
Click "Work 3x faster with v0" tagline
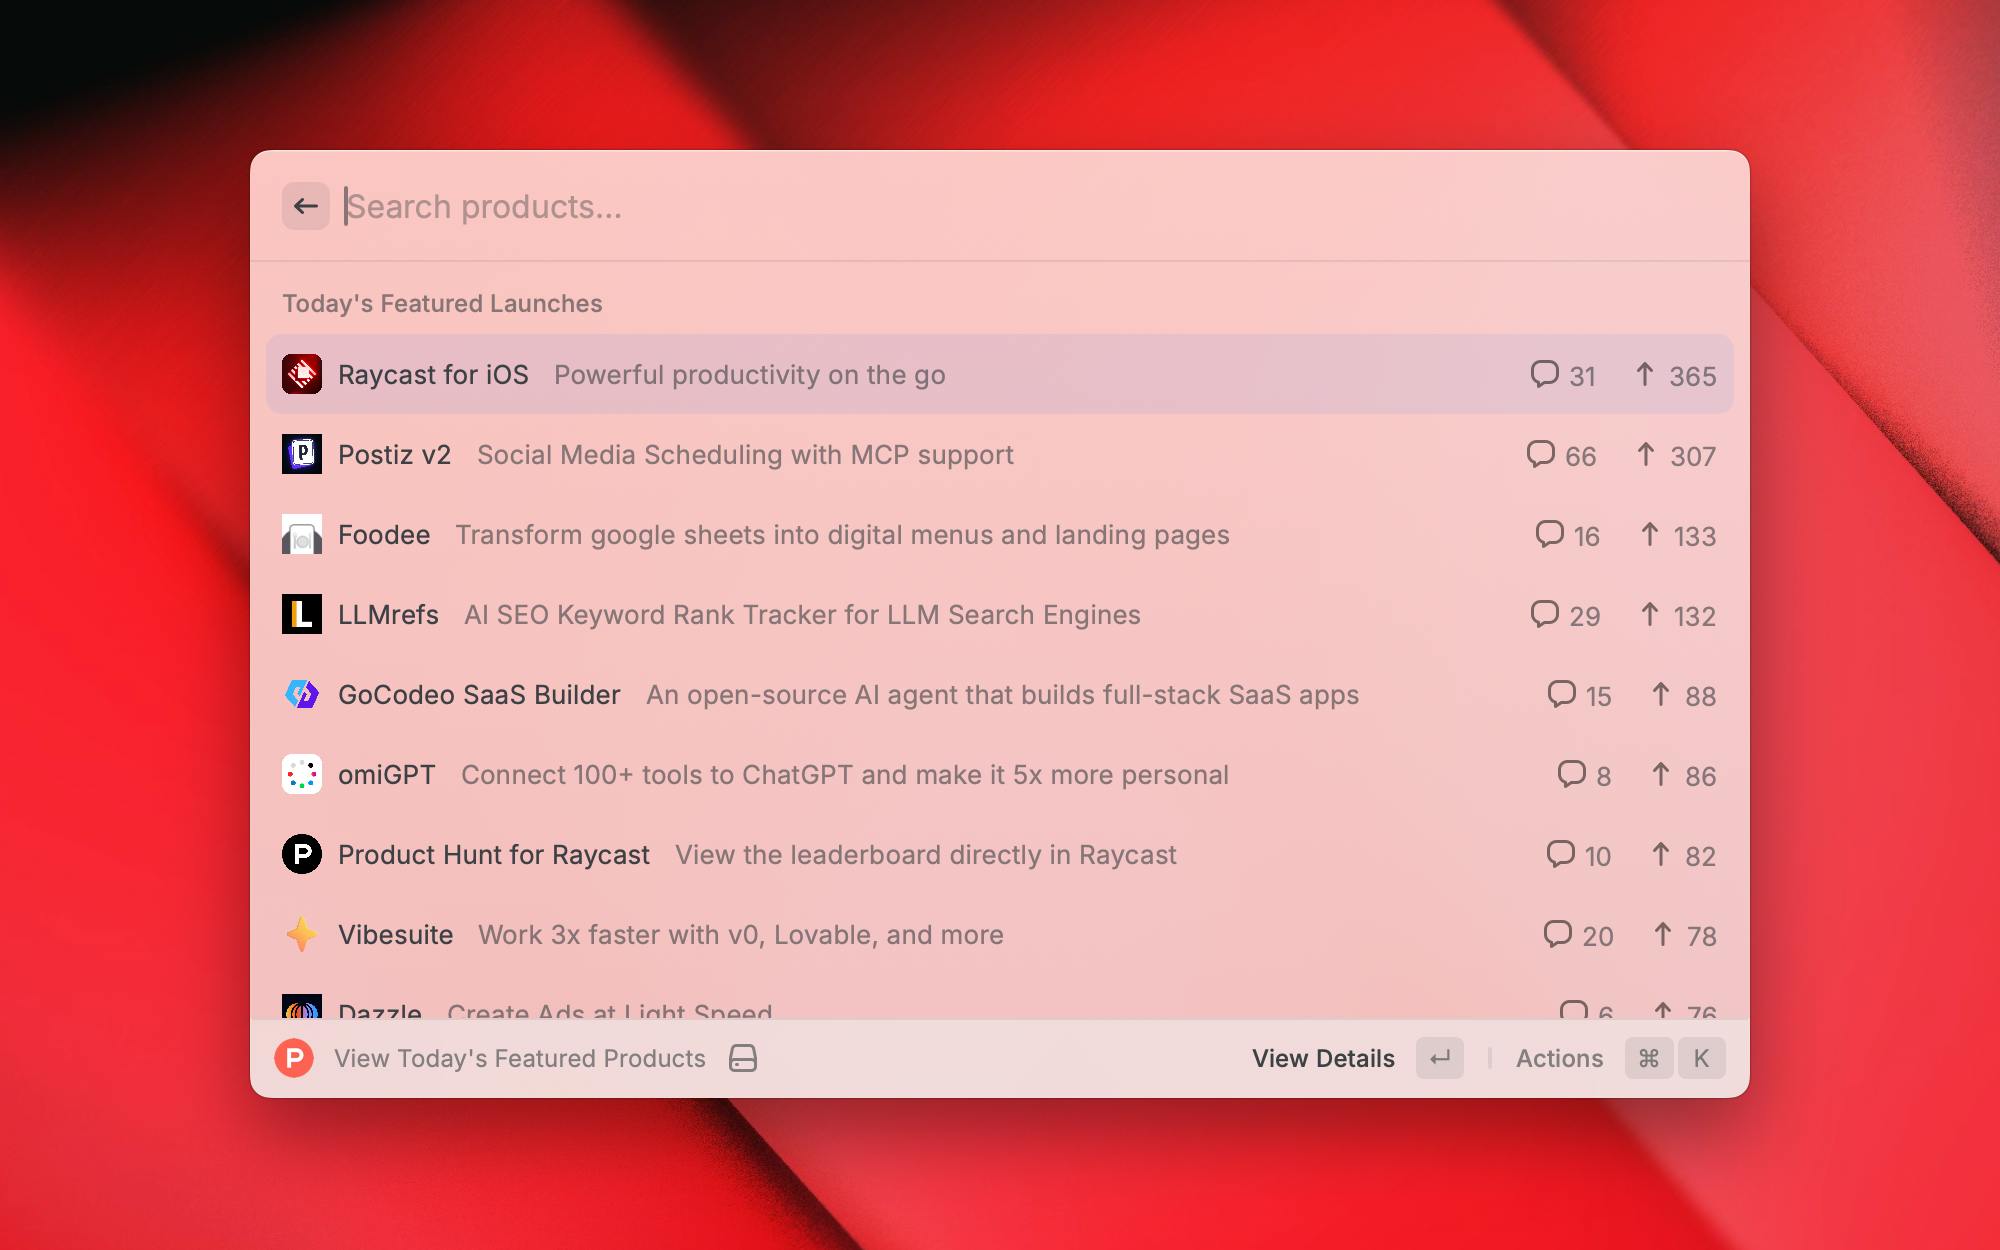click(x=741, y=935)
